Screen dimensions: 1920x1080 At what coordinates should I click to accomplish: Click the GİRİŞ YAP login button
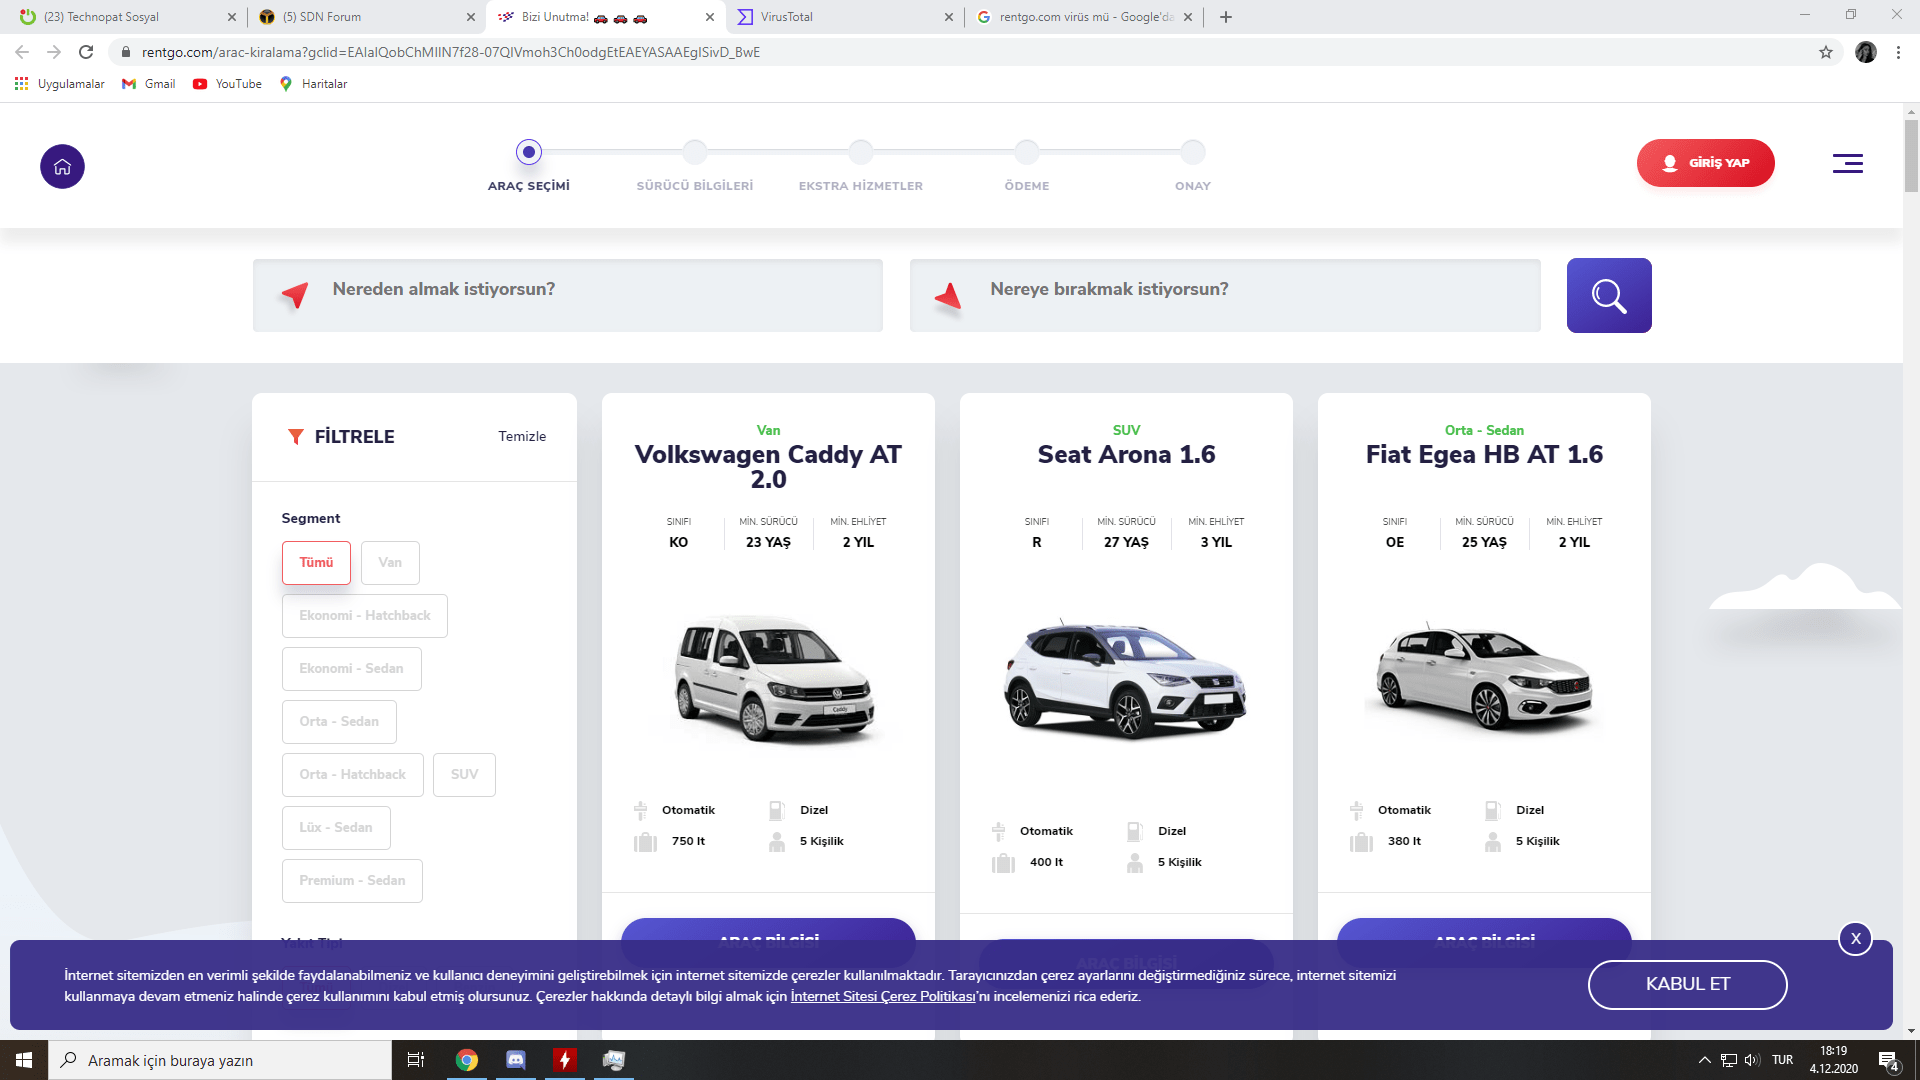pos(1705,163)
